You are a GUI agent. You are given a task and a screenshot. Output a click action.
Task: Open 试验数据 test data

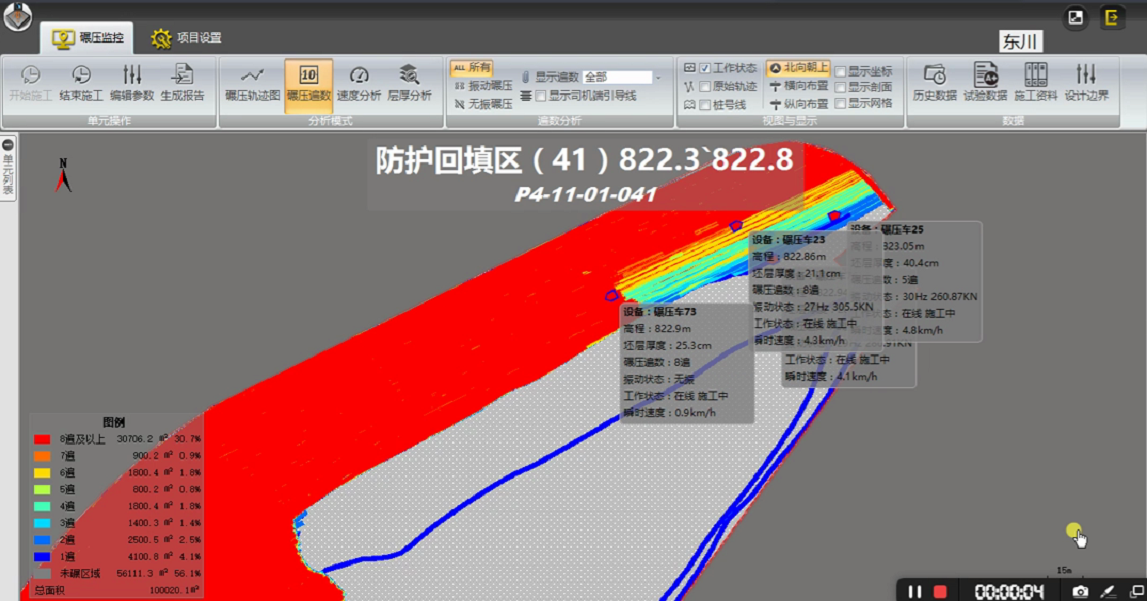(x=985, y=82)
